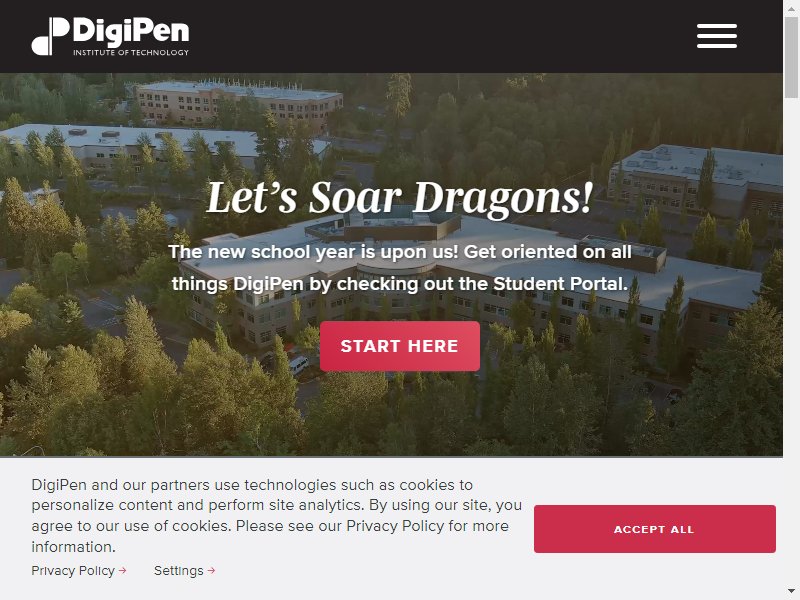This screenshot has width=800, height=600.
Task: Click the 'Let's Soar Dragons!' heading
Action: point(399,198)
